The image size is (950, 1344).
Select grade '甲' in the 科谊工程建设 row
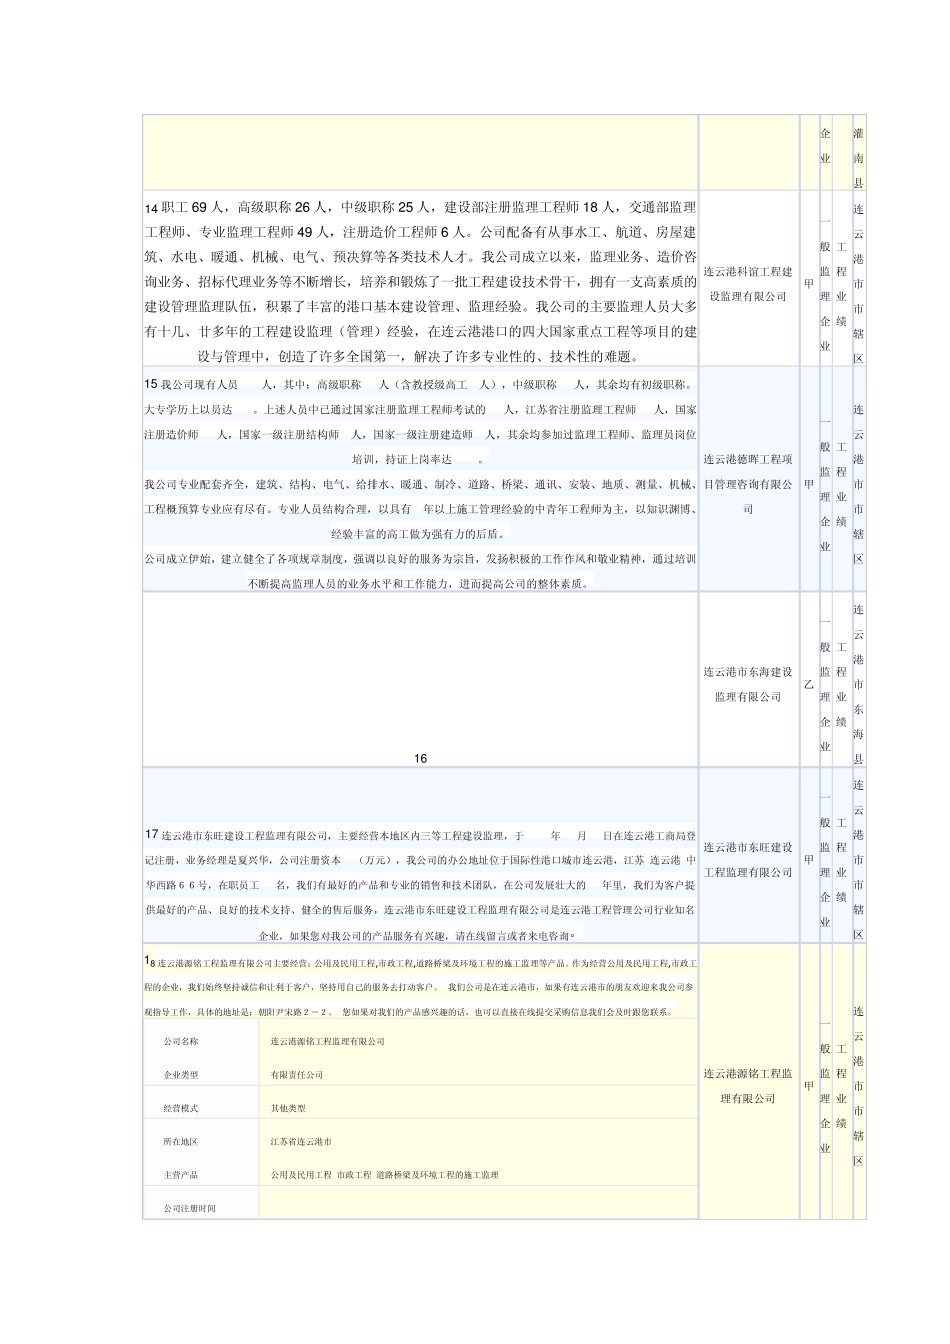[x=808, y=284]
